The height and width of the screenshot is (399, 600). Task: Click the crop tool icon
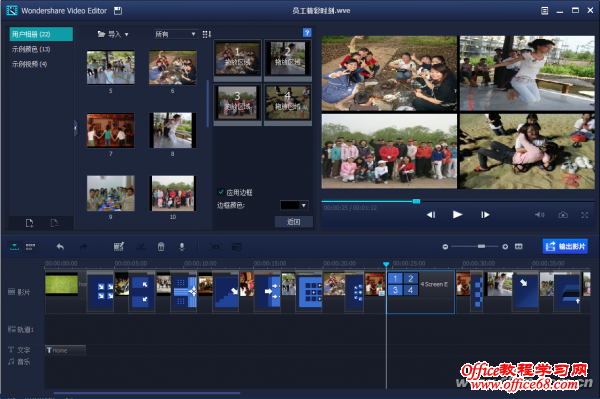pos(216,247)
